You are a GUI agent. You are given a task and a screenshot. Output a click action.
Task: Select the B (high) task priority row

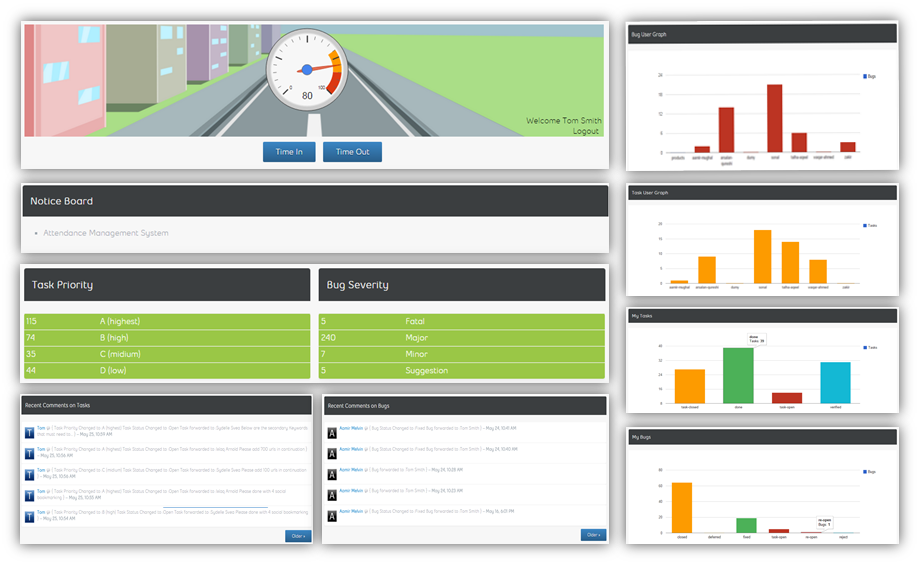(167, 337)
